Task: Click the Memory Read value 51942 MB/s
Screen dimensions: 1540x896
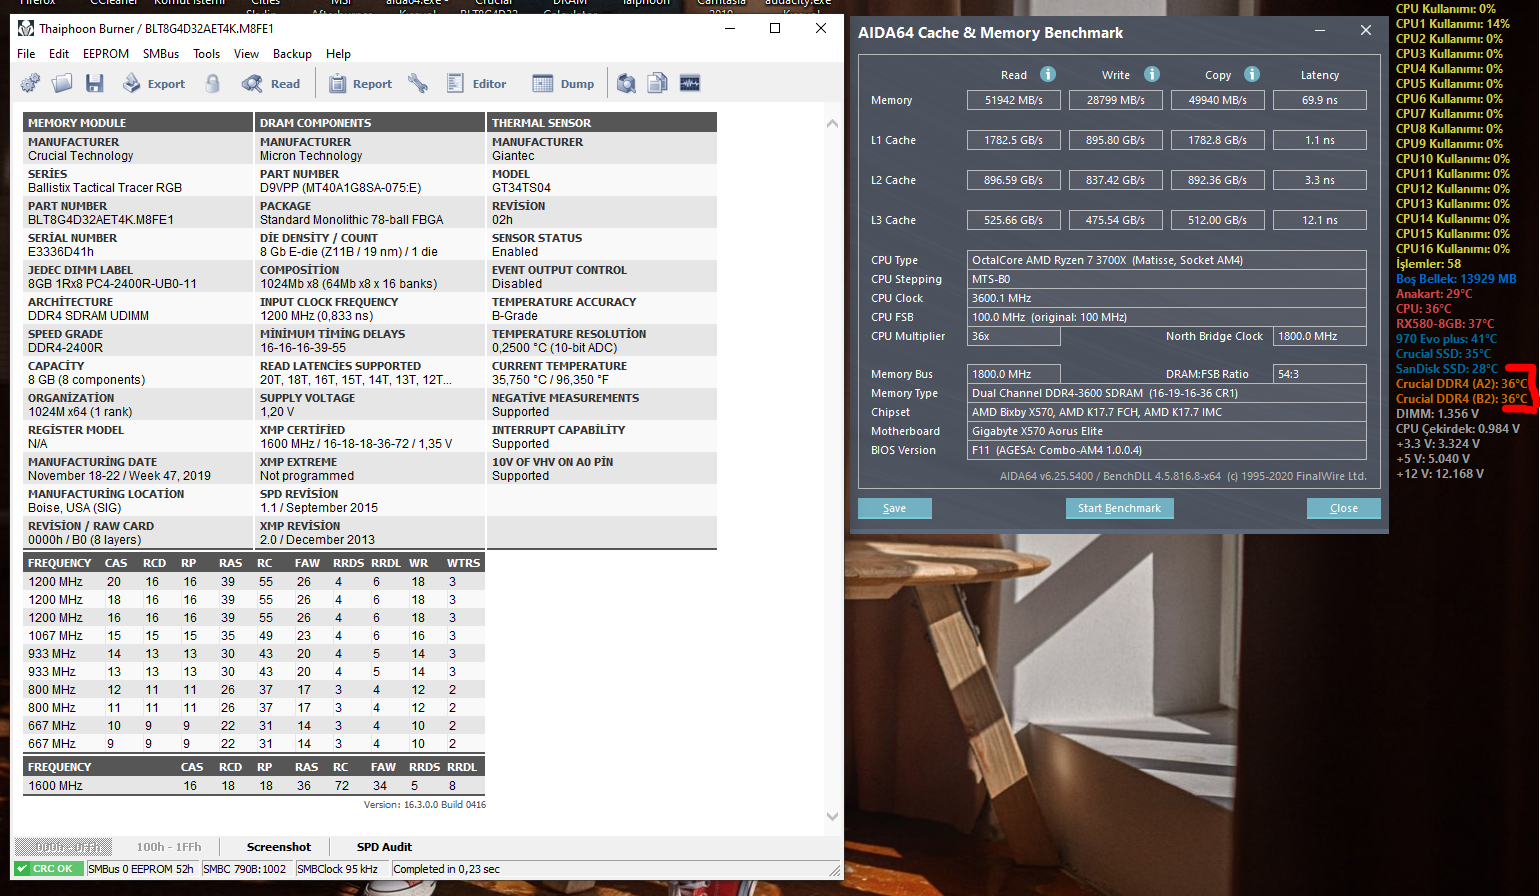Action: (x=1014, y=100)
